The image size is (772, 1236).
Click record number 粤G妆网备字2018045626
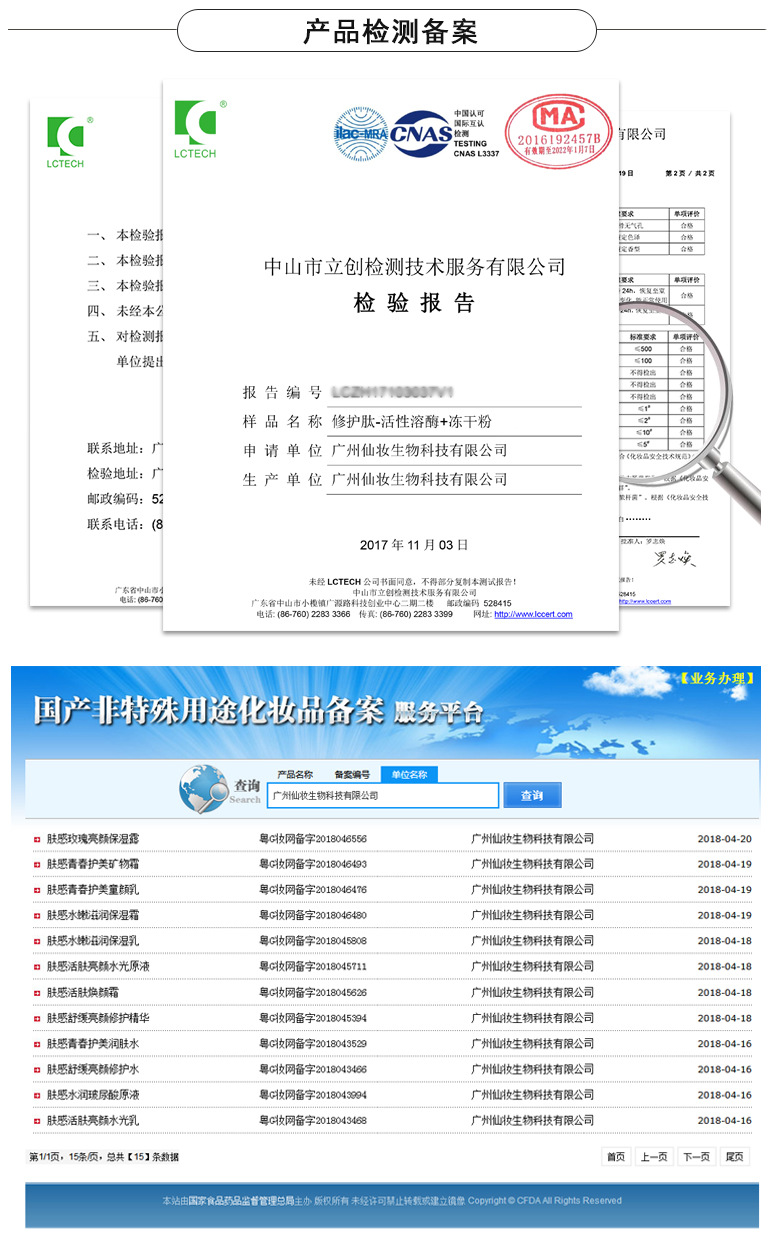pyautogui.click(x=314, y=993)
